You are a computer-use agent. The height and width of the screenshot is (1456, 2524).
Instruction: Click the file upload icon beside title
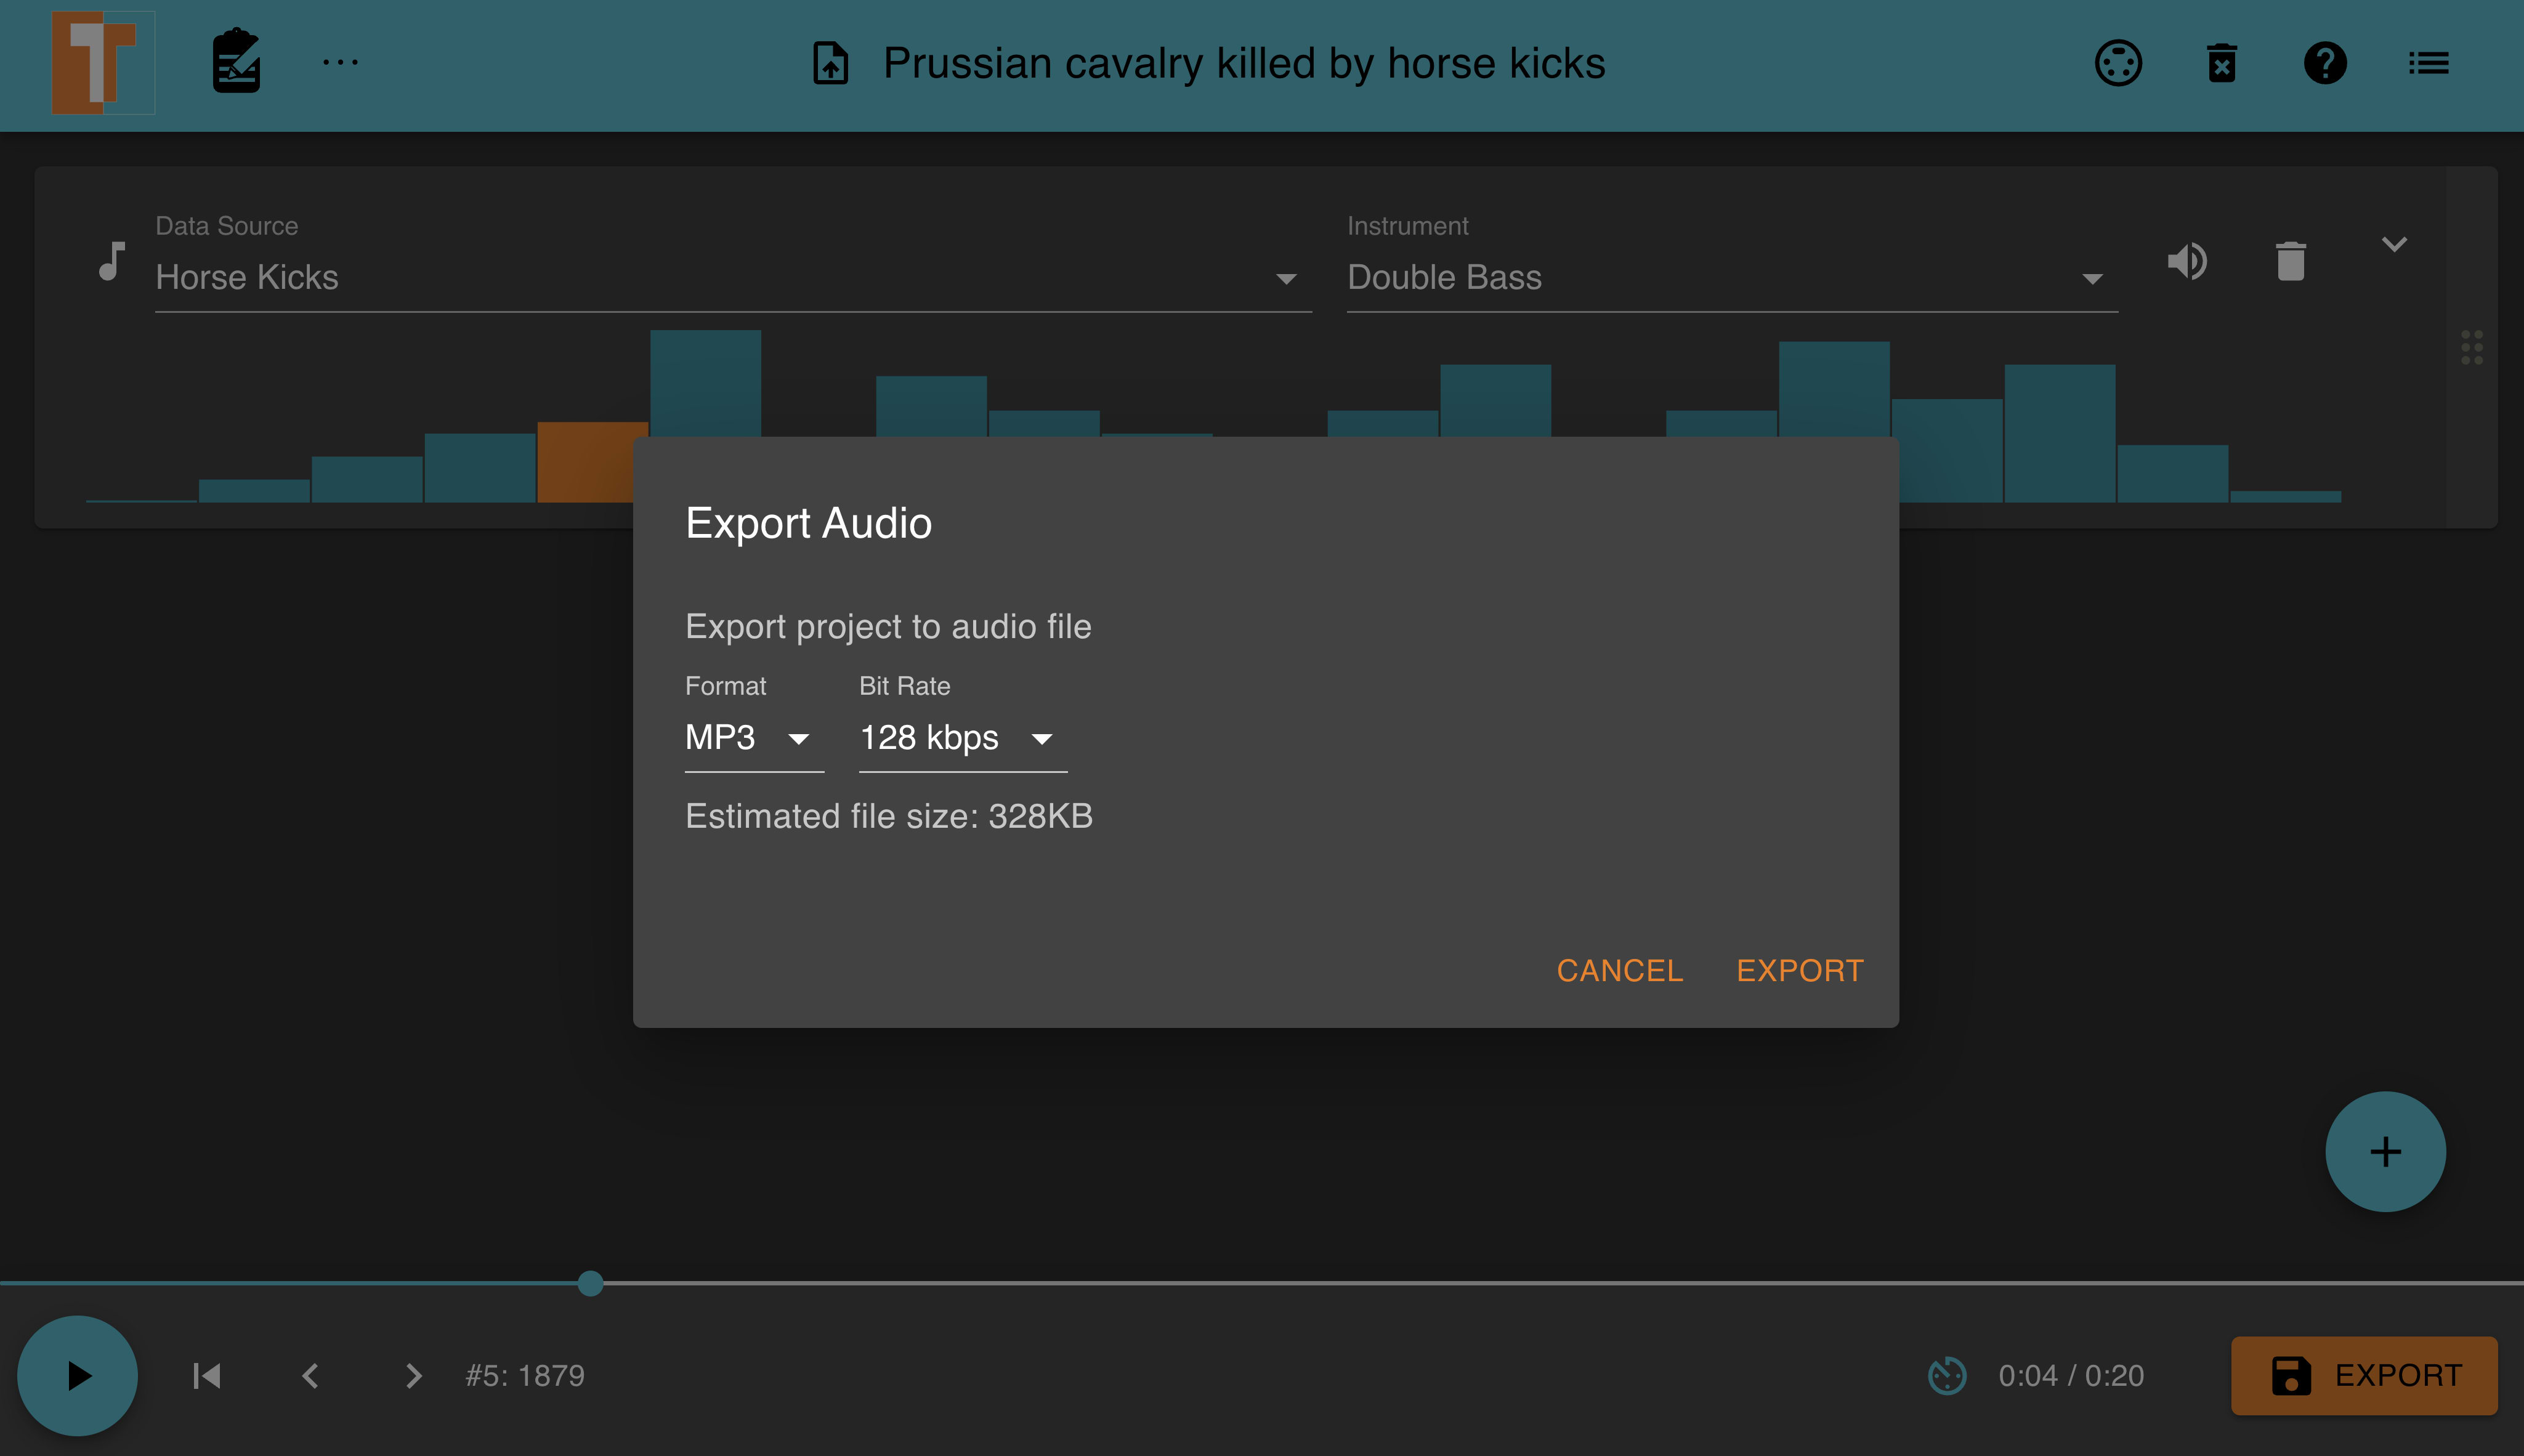[830, 63]
